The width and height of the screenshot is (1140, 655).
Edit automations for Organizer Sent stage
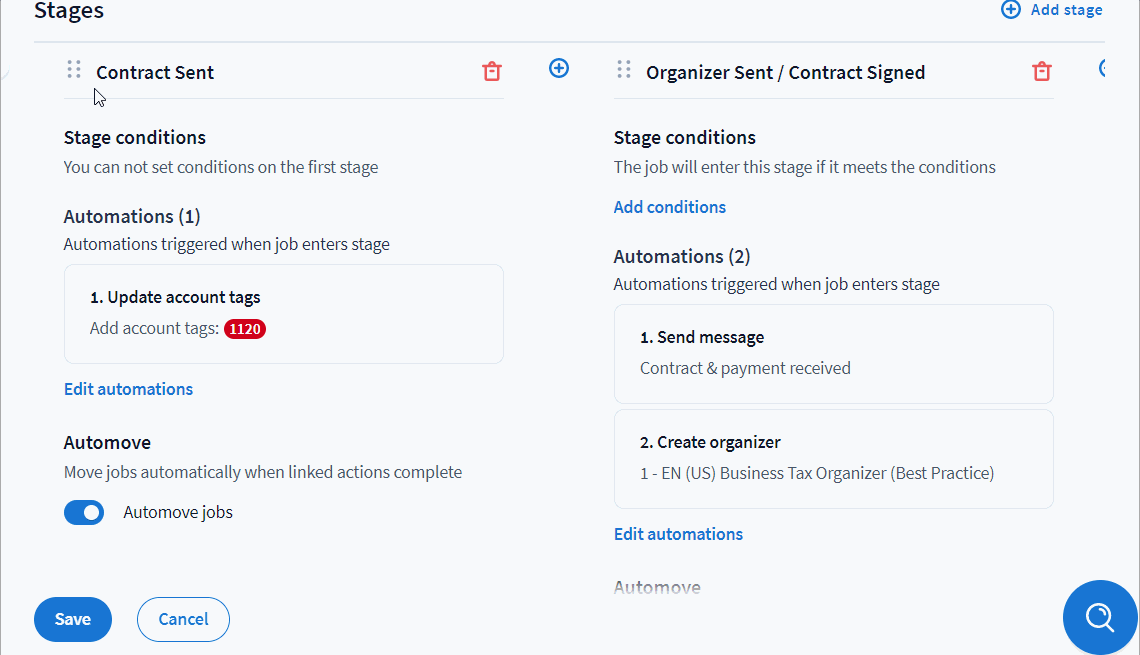tap(678, 534)
